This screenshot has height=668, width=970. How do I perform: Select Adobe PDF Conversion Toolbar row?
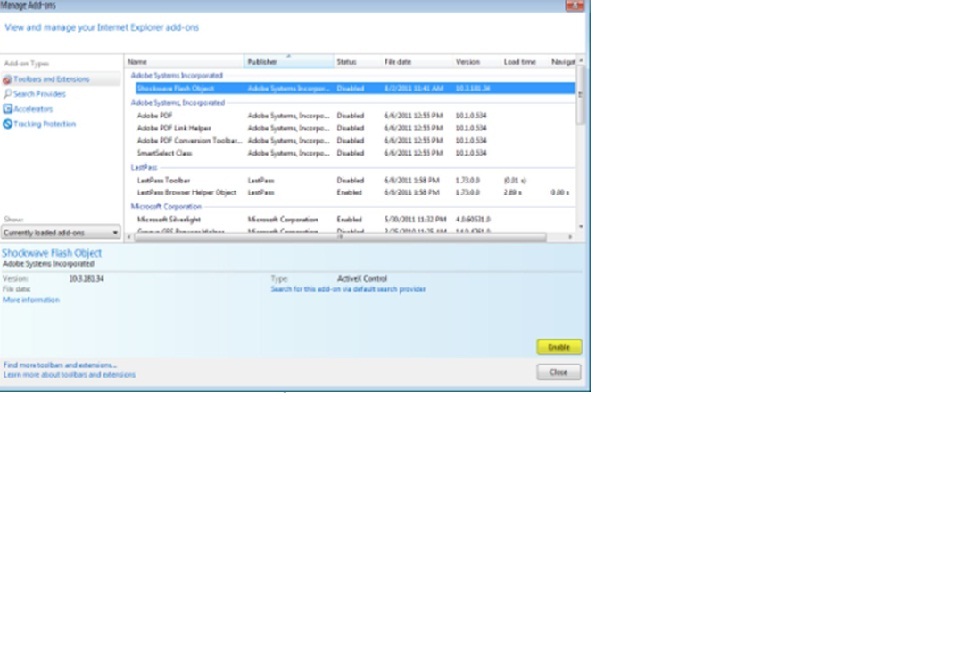point(355,140)
